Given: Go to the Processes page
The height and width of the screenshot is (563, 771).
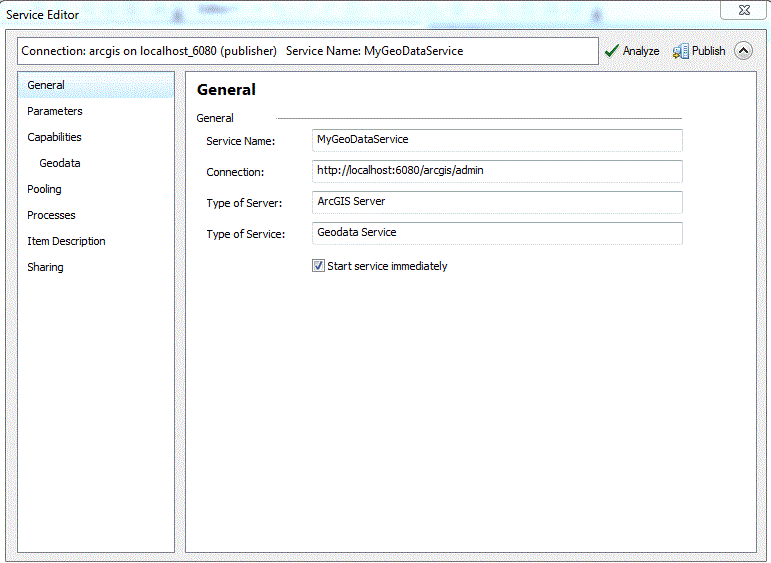Looking at the screenshot, I should [x=51, y=215].
